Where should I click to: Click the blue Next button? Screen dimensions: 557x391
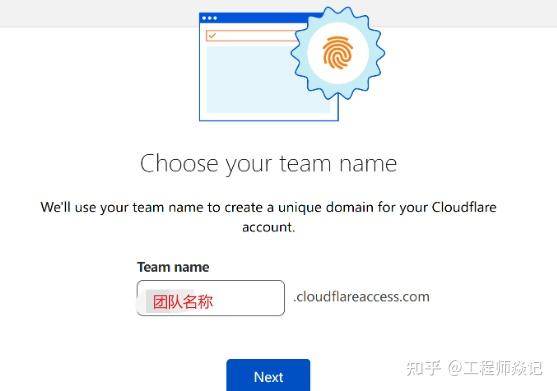point(268,375)
